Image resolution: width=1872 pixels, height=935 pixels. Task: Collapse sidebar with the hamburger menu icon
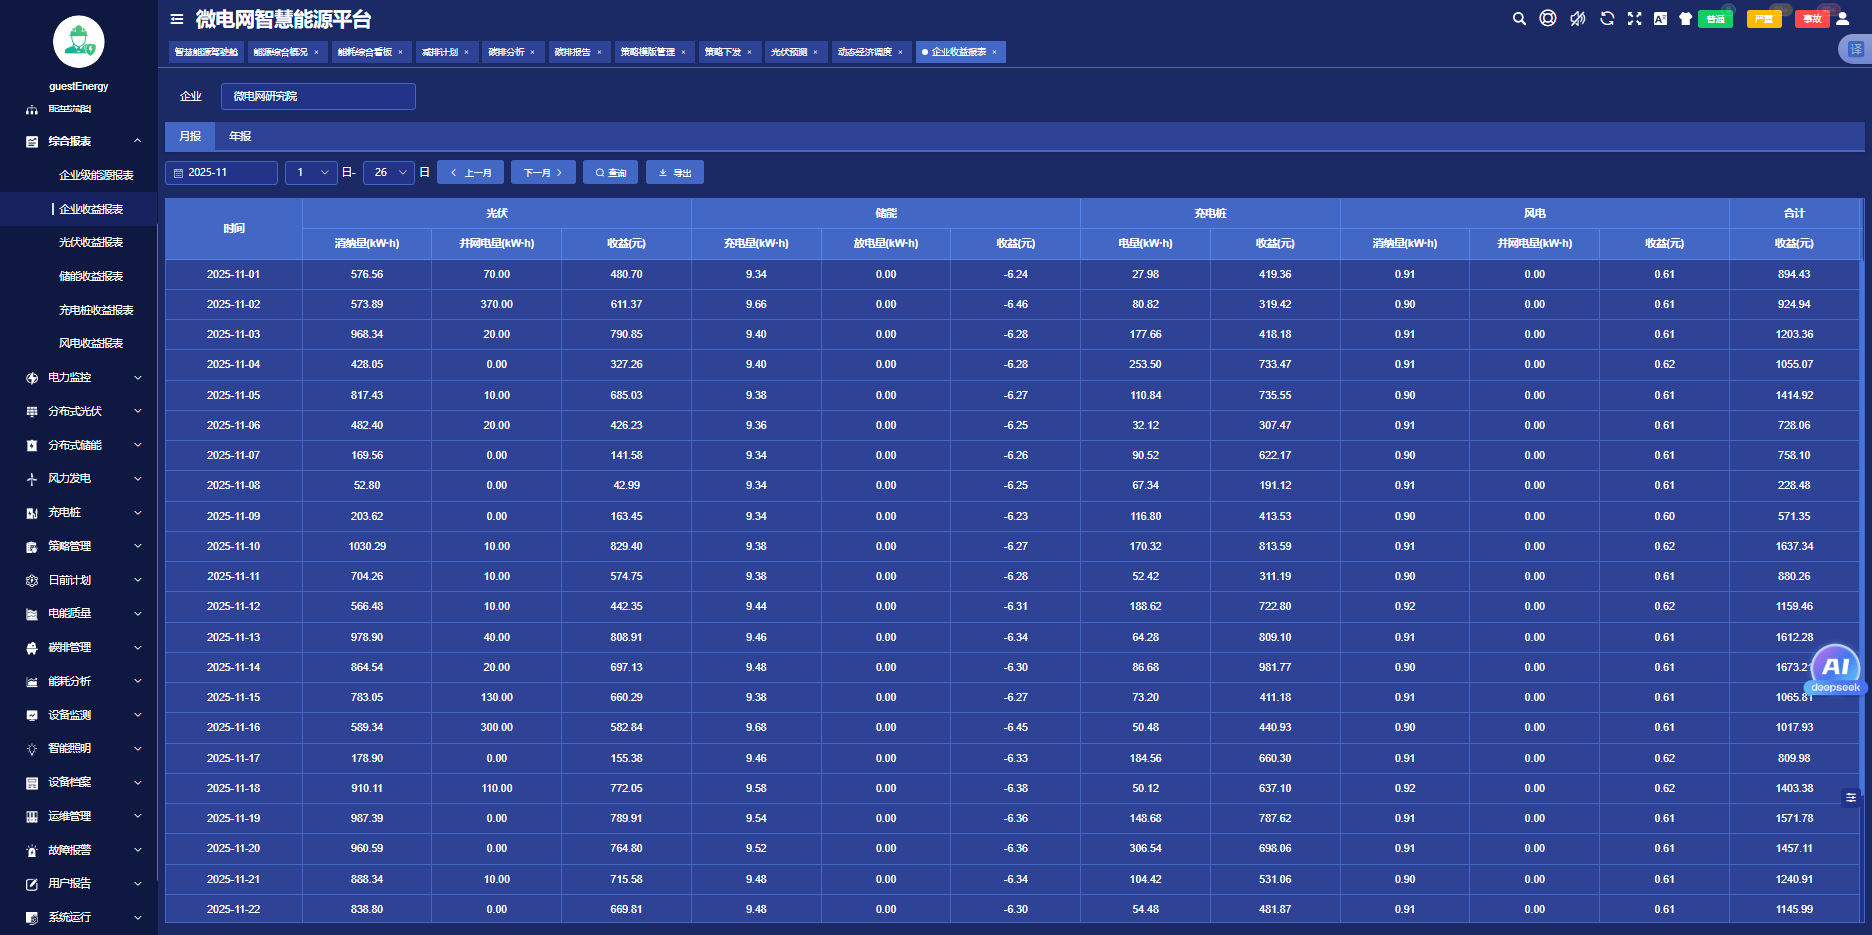[x=177, y=19]
